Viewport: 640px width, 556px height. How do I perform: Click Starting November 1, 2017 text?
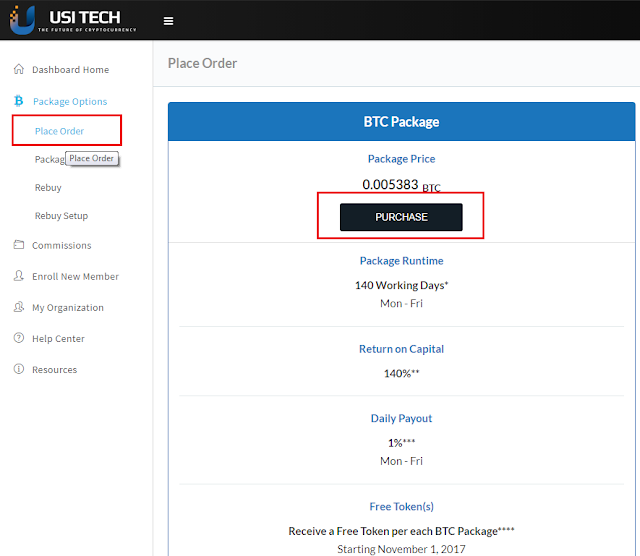tap(402, 549)
